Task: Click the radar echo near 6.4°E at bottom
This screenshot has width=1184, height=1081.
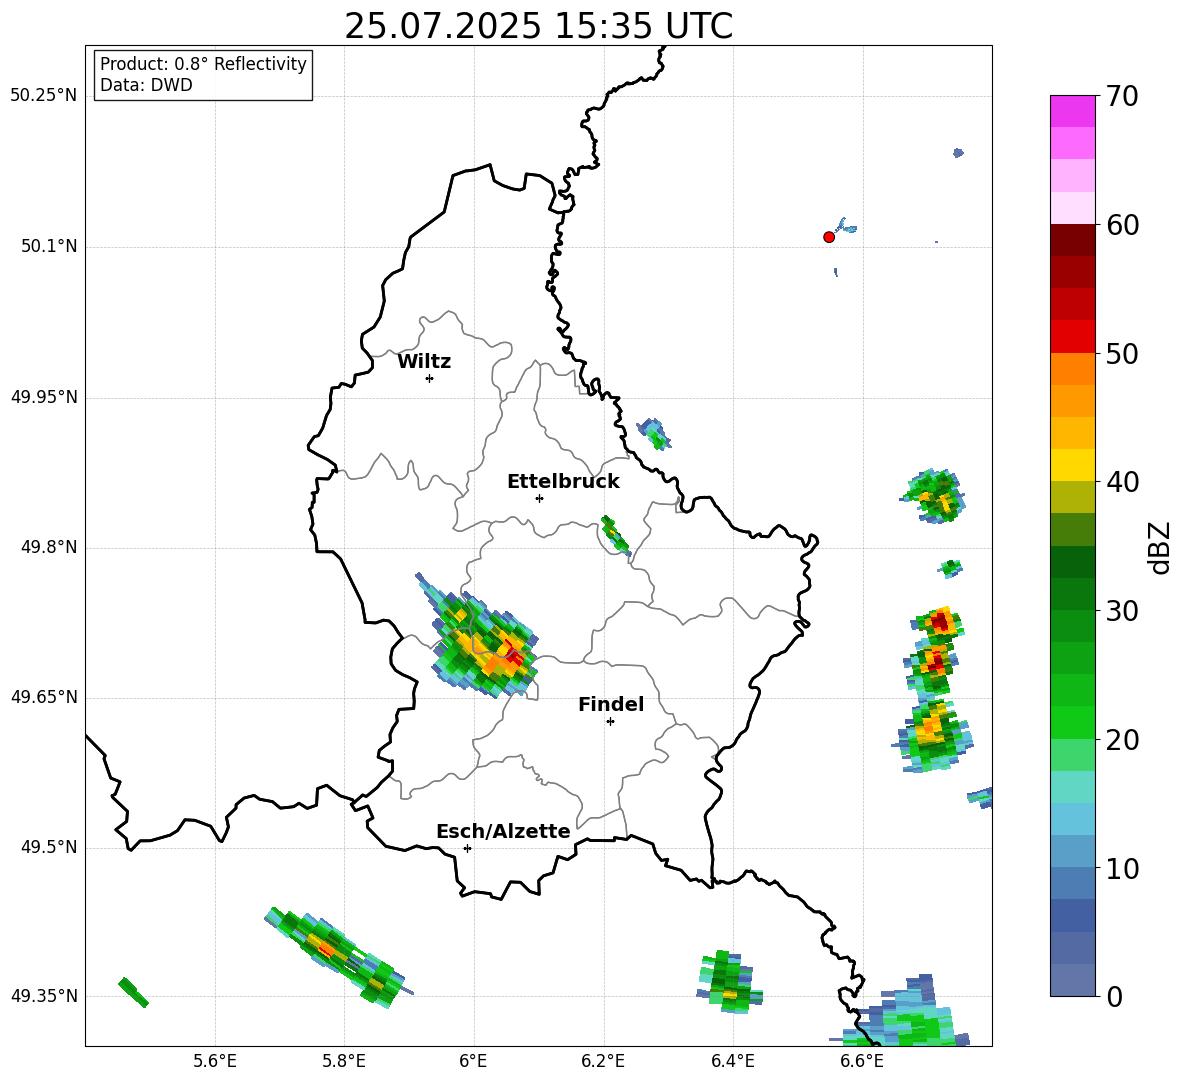Action: pos(728,981)
